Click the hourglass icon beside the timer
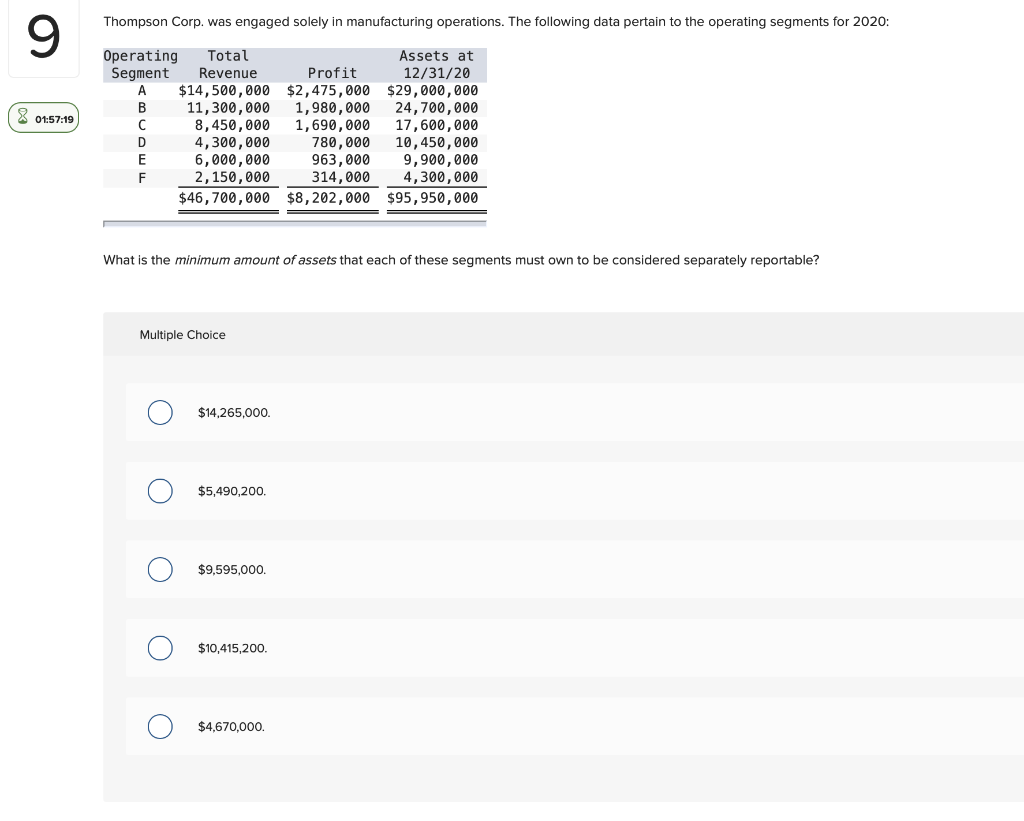The height and width of the screenshot is (821, 1024). (x=22, y=119)
